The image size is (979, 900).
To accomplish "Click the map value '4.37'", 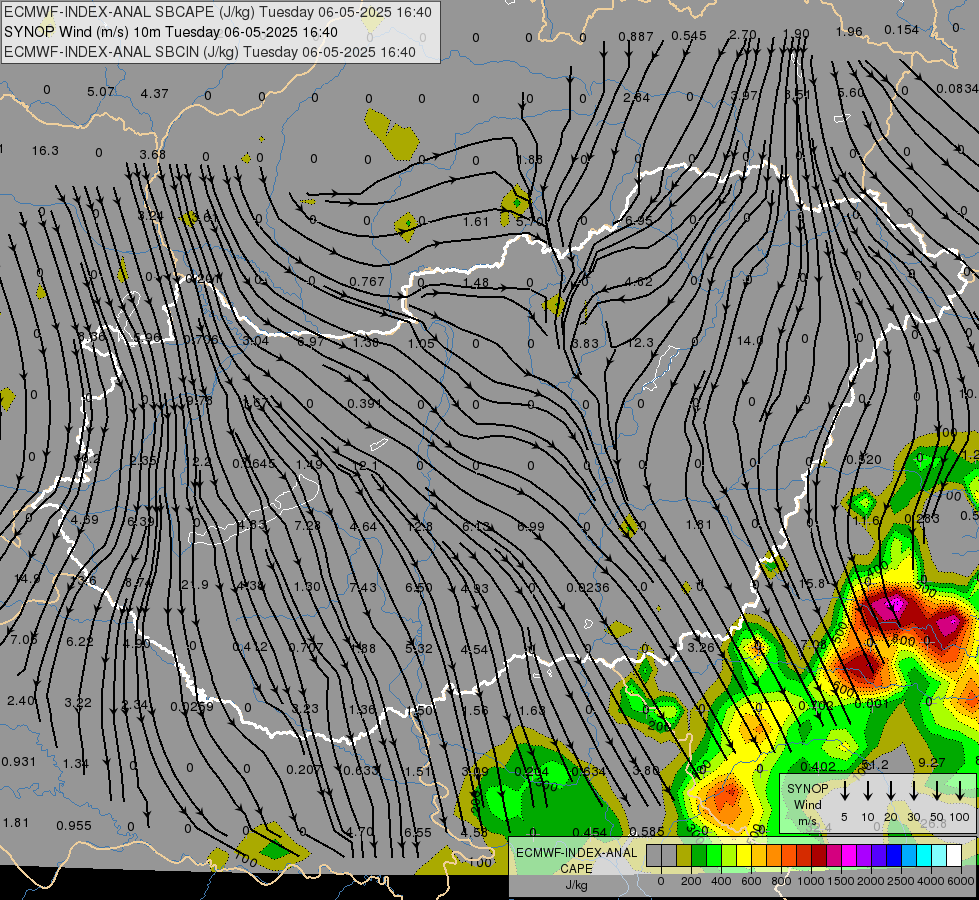I will [x=154, y=93].
